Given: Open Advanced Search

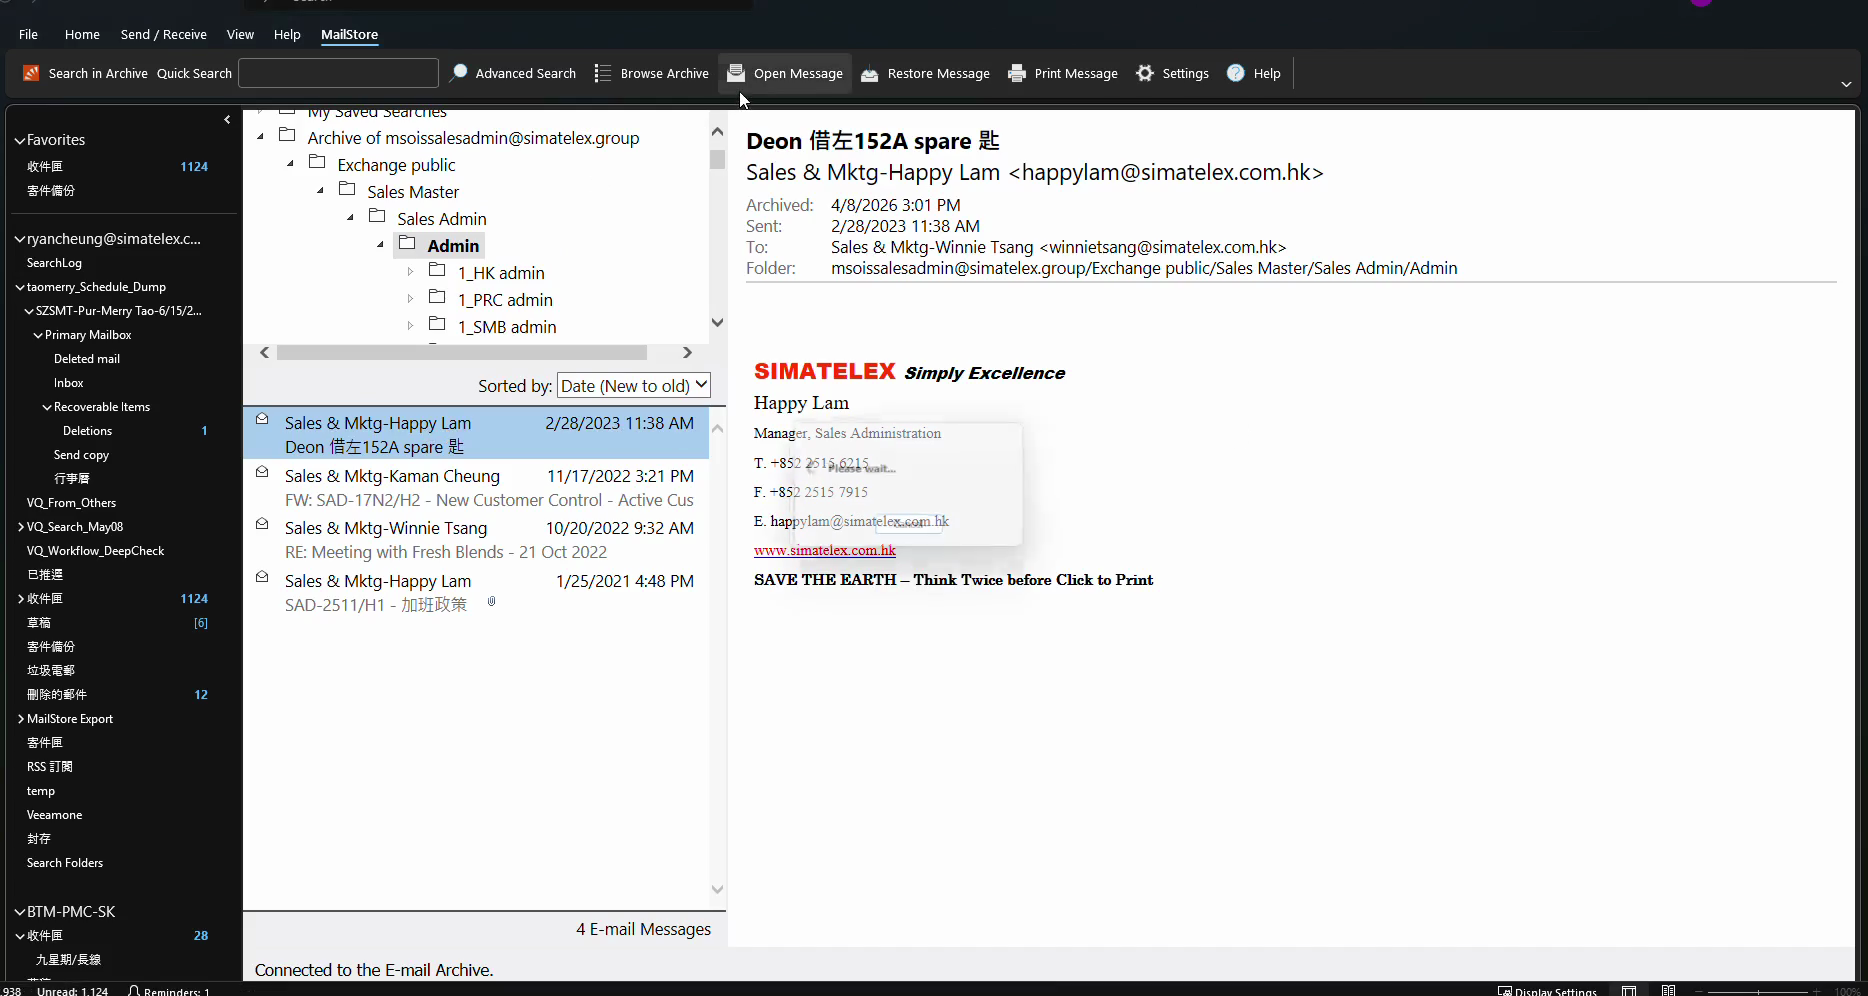Looking at the screenshot, I should tap(514, 73).
